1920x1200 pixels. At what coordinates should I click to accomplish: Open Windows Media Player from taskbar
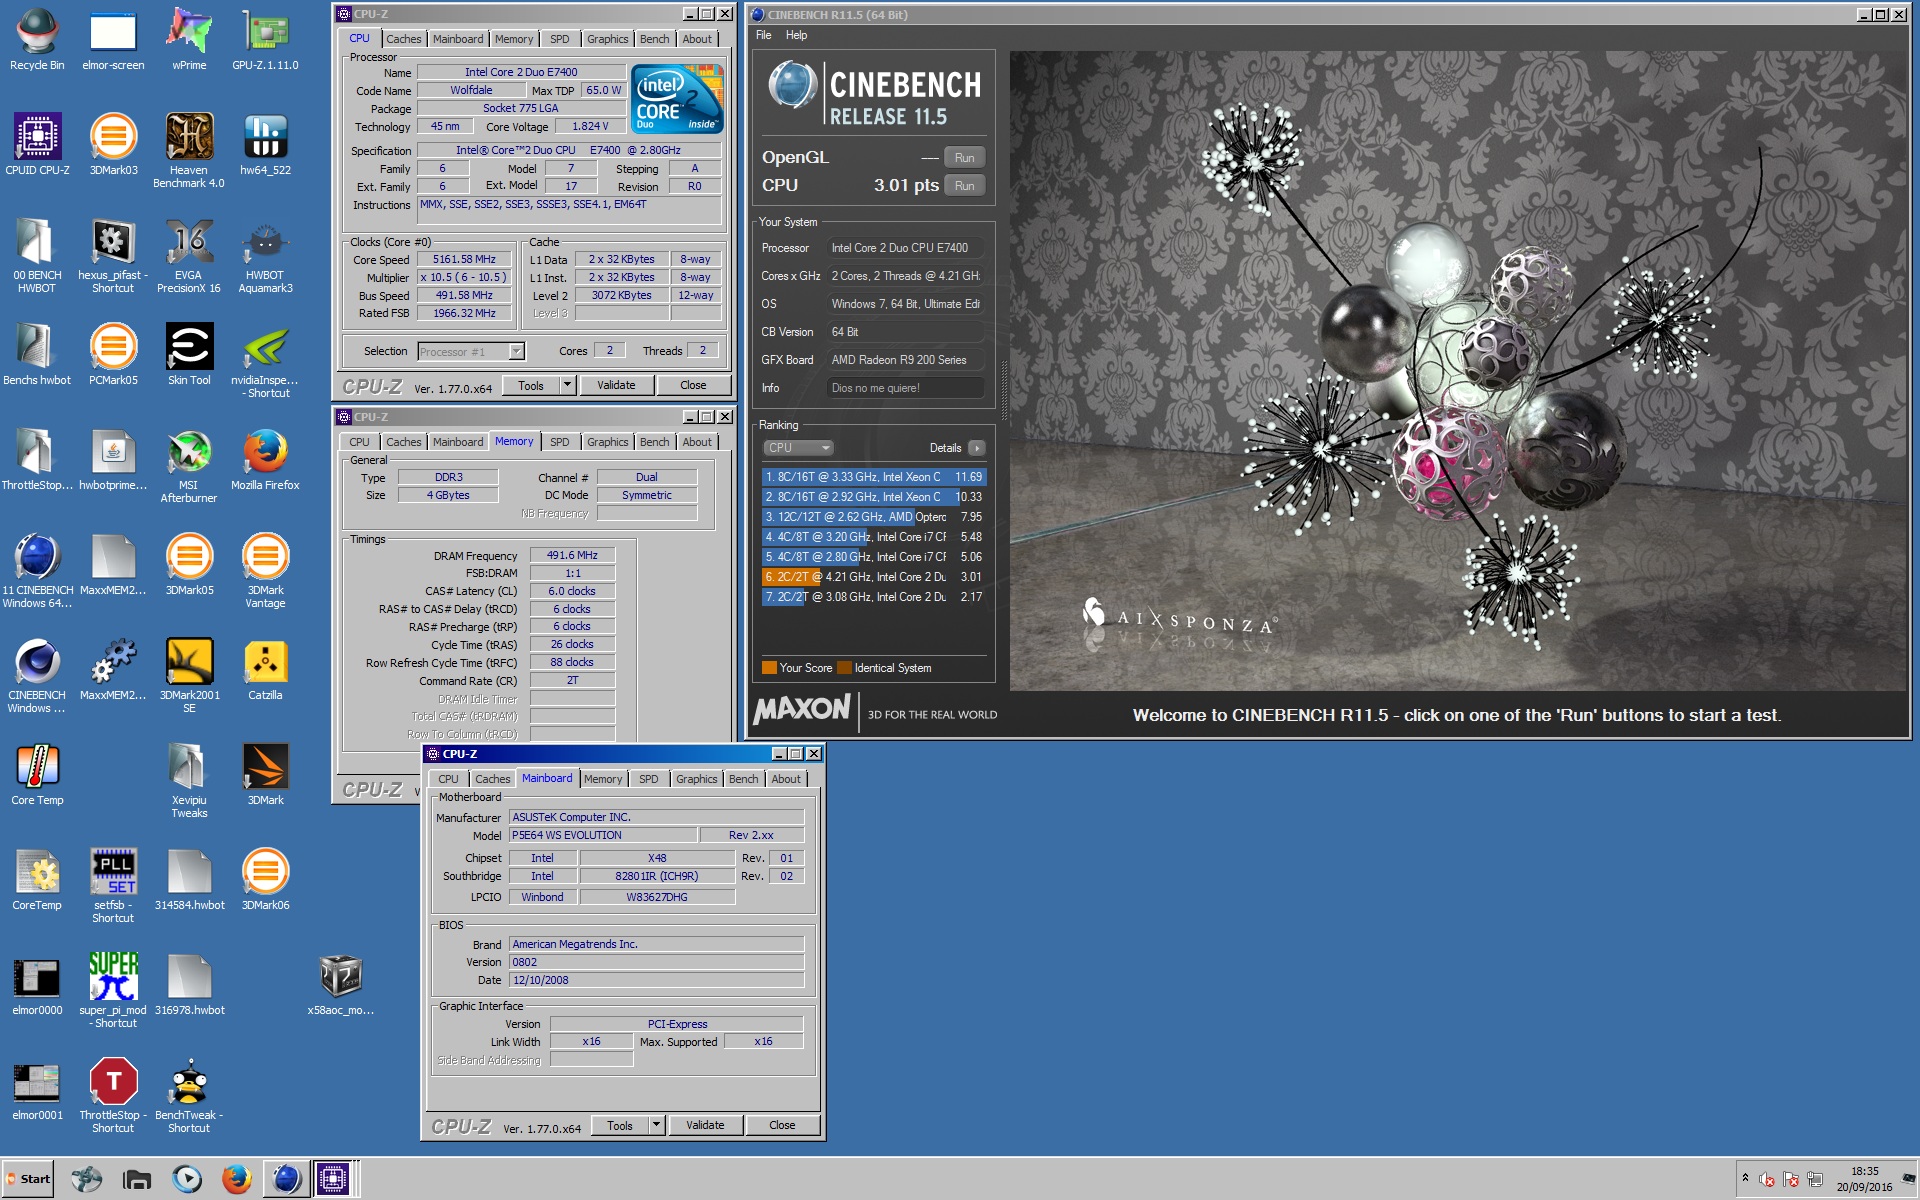(x=187, y=1179)
